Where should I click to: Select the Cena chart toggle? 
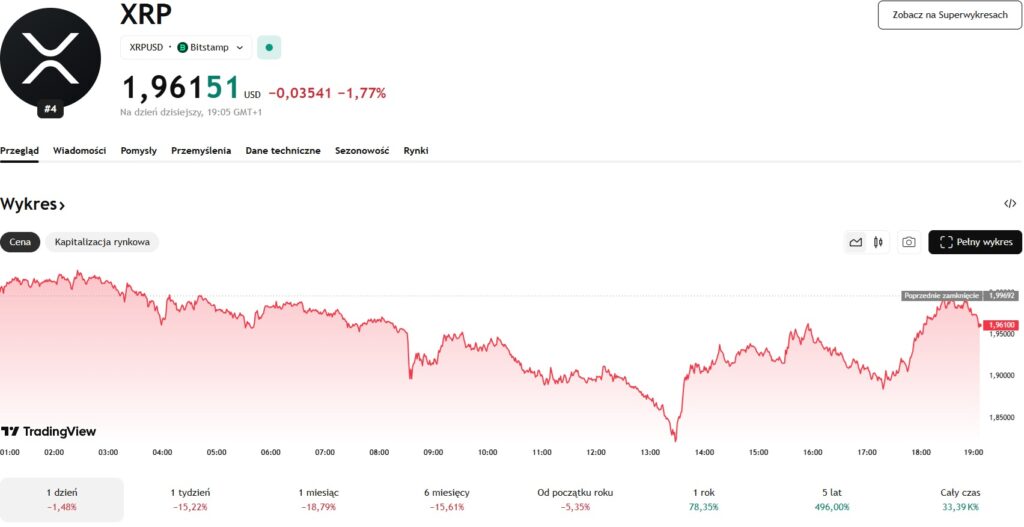point(20,242)
